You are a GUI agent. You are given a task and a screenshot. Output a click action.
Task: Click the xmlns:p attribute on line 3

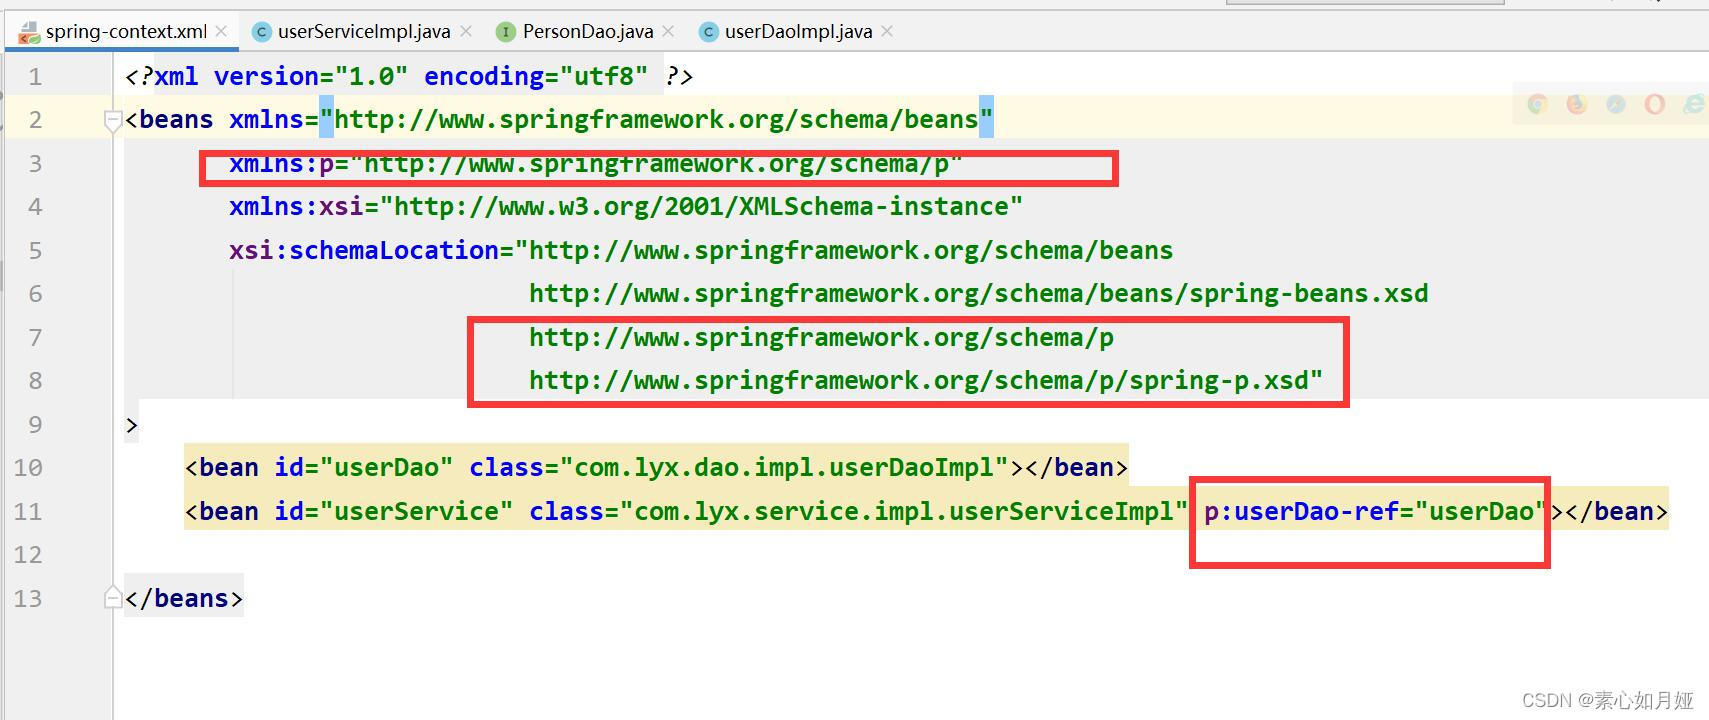(595, 164)
